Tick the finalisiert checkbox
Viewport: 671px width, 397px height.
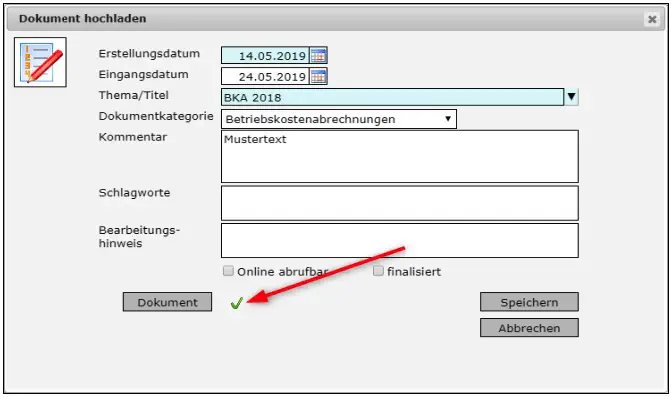tap(378, 271)
